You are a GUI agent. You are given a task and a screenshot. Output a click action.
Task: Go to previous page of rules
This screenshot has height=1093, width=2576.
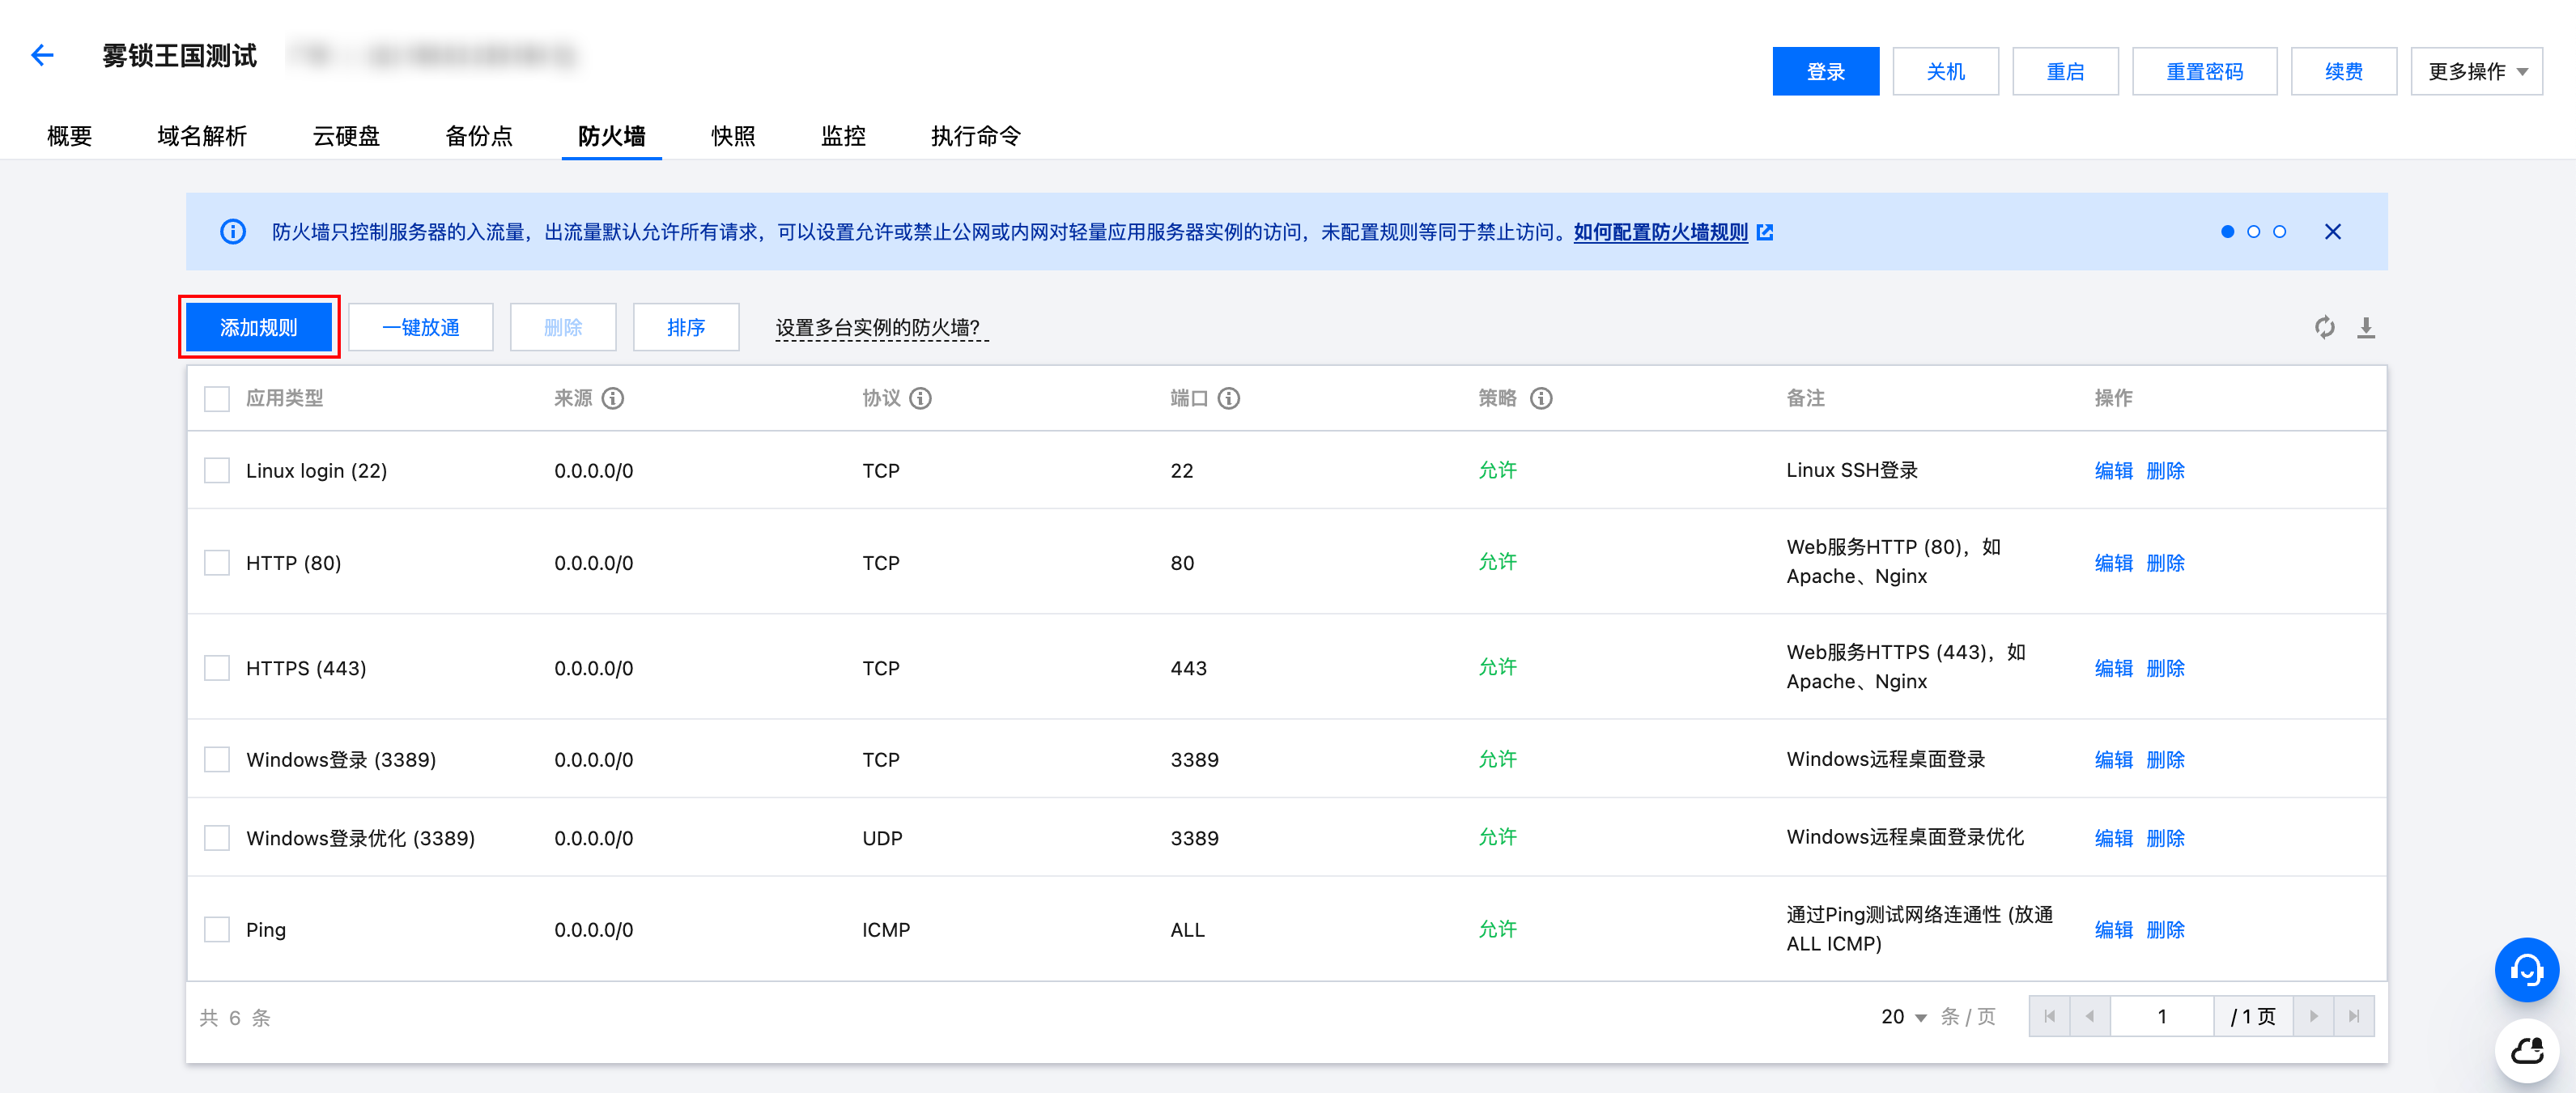point(2090,1016)
